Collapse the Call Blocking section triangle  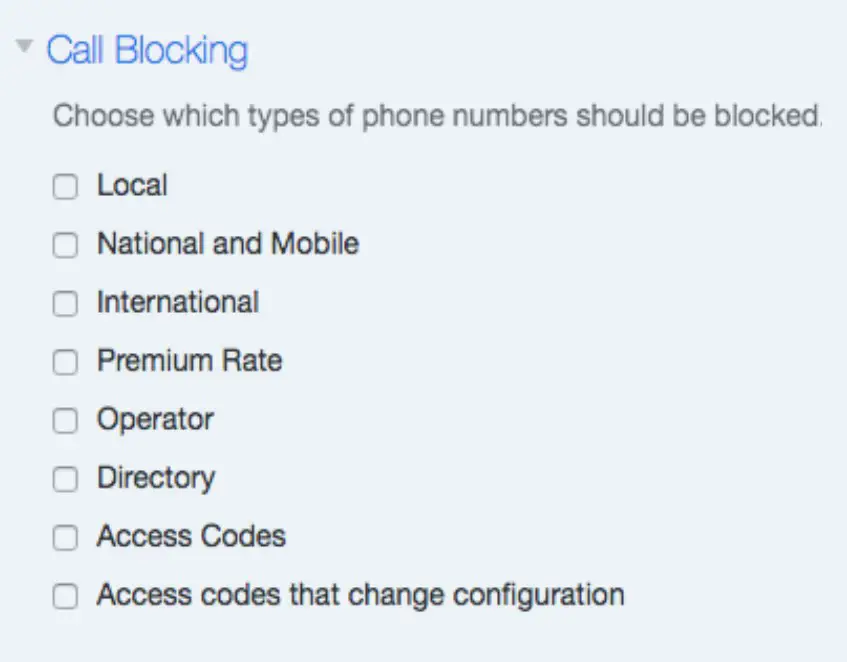tap(25, 46)
